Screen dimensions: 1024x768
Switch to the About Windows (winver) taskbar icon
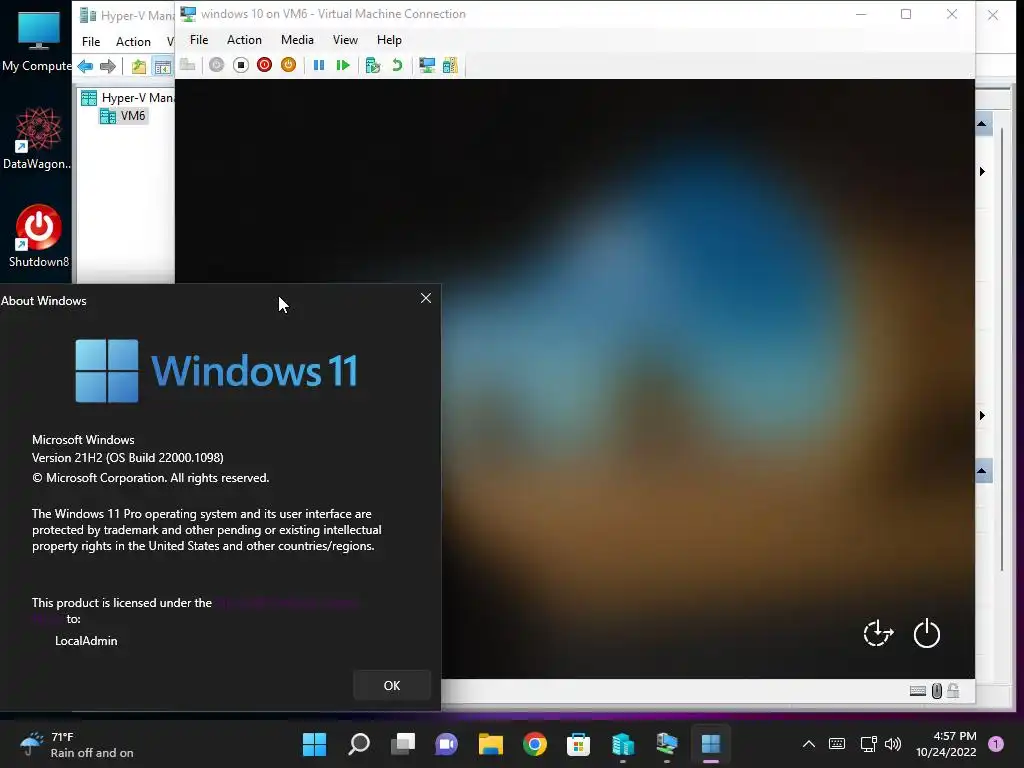711,744
